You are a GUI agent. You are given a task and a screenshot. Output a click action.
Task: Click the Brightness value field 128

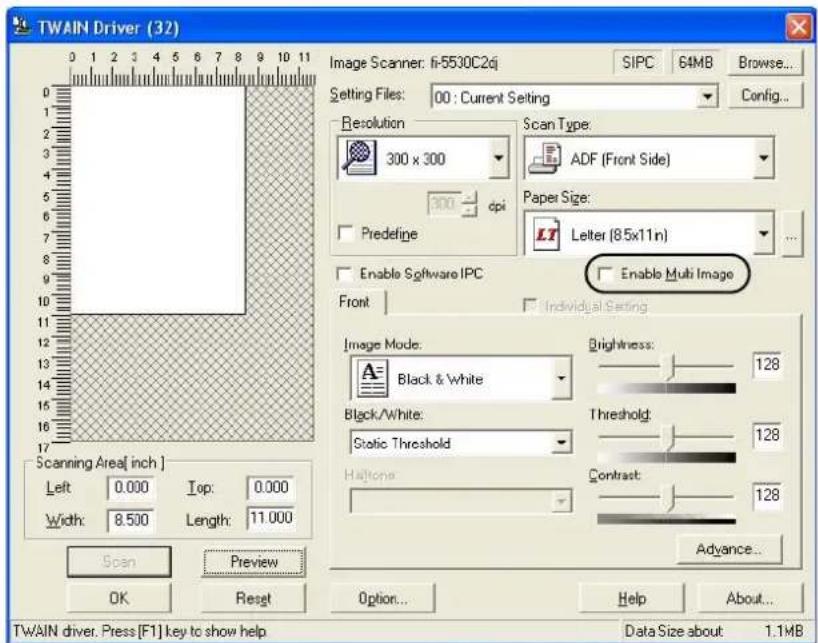tap(767, 364)
